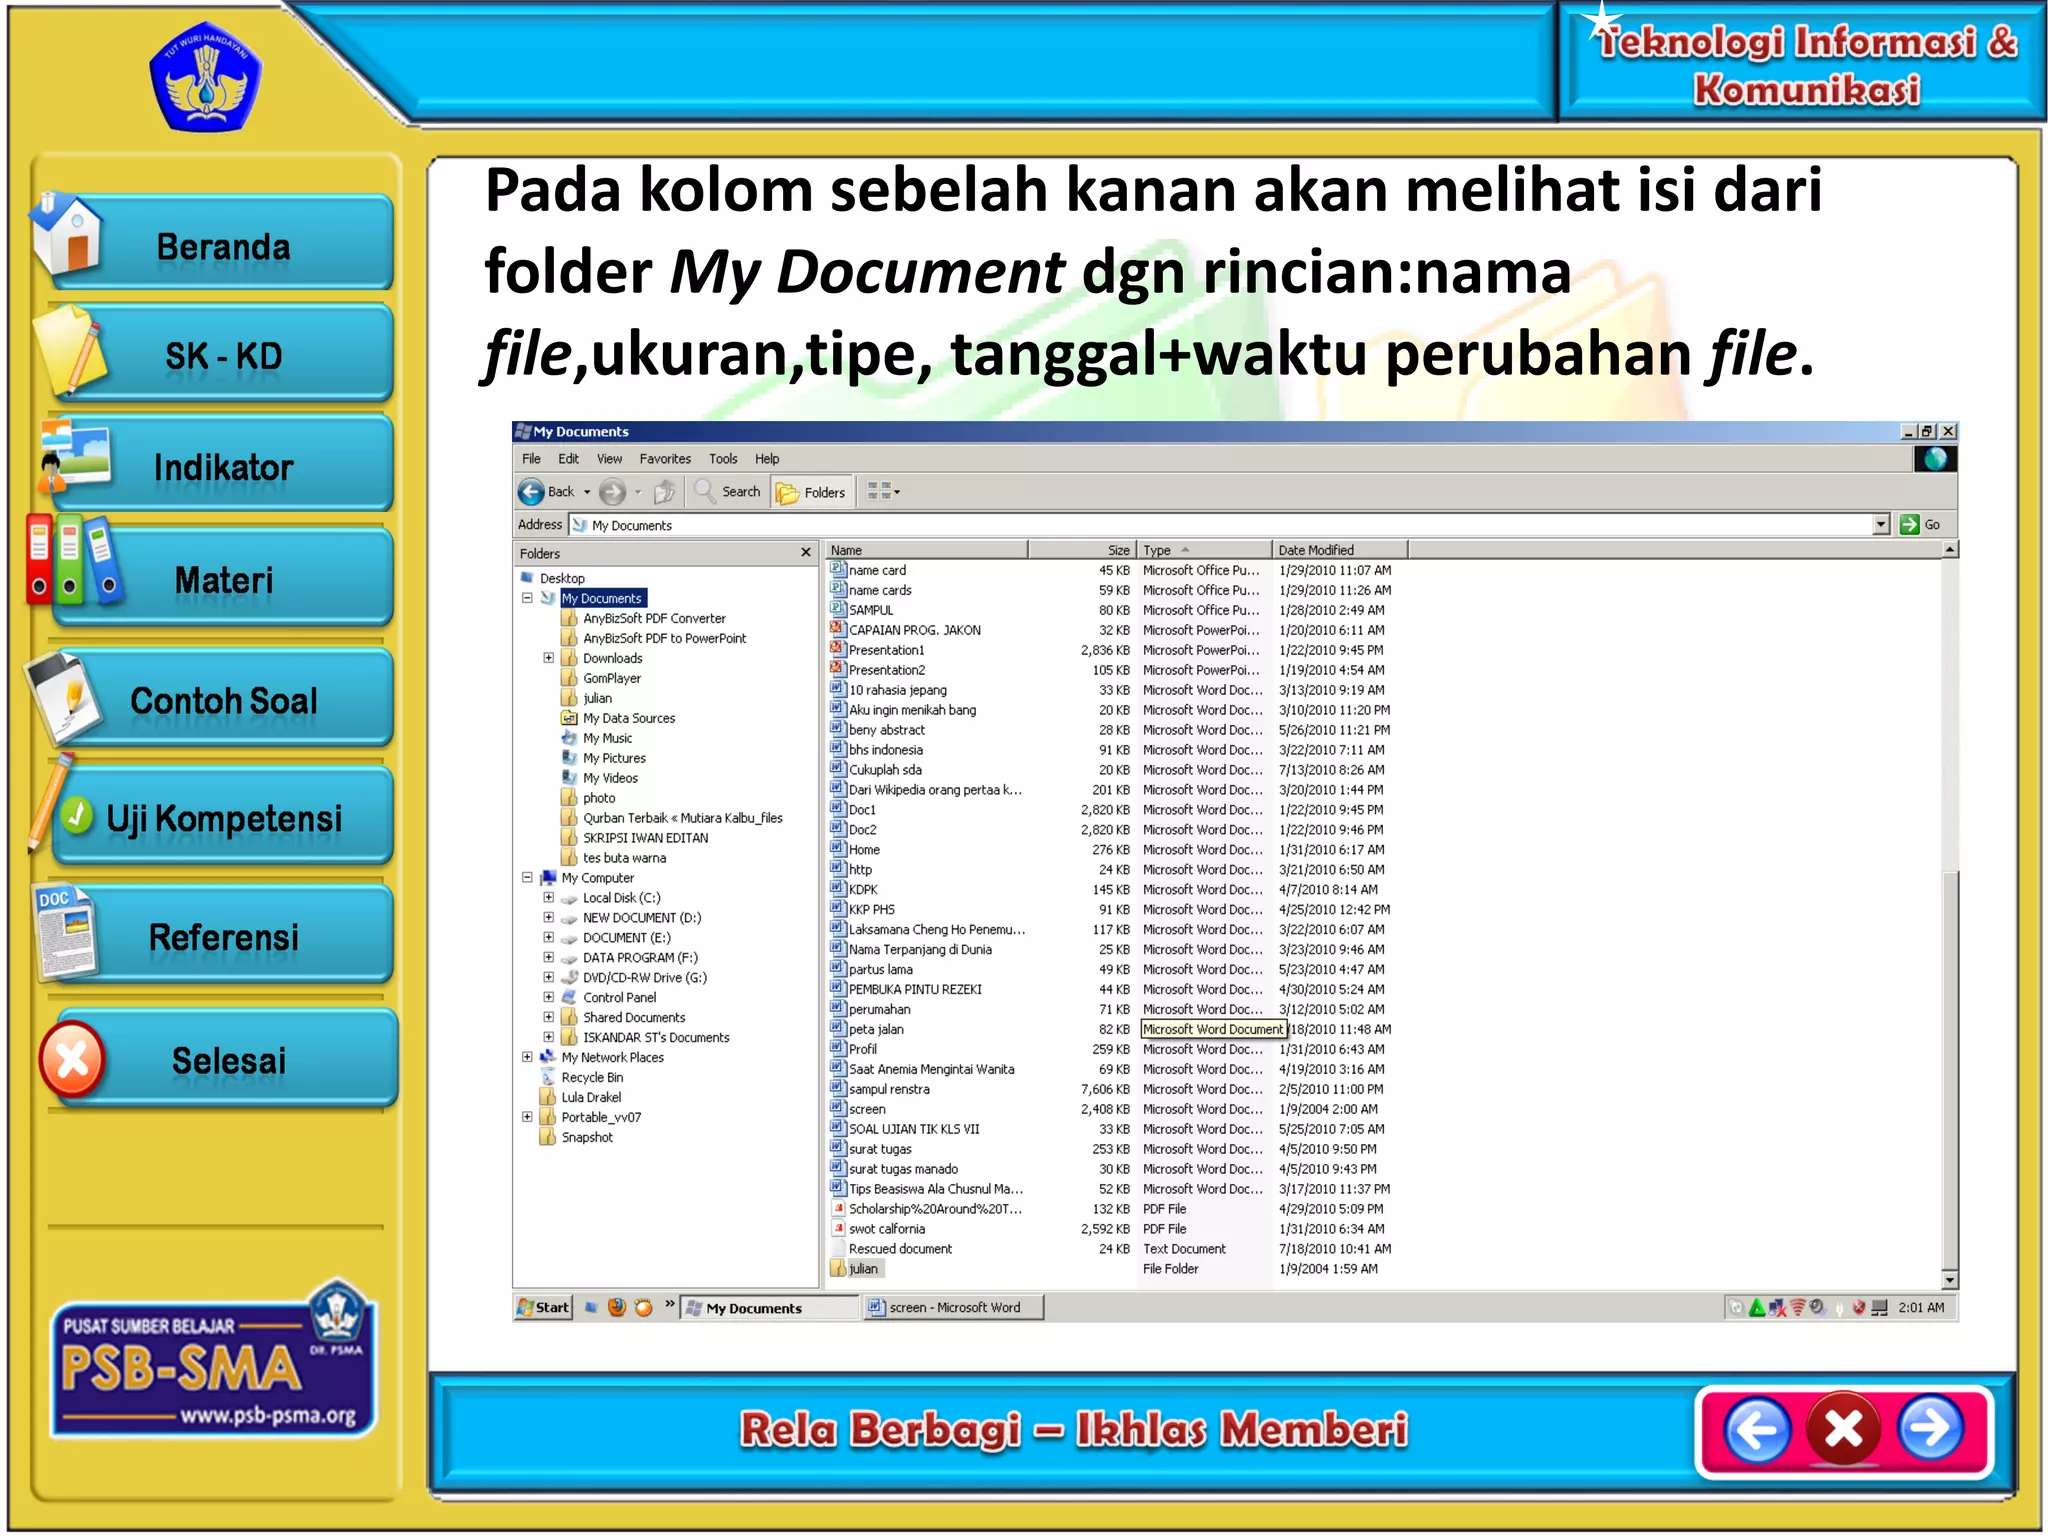
Task: Toggle the Folders pane button
Action: click(812, 492)
